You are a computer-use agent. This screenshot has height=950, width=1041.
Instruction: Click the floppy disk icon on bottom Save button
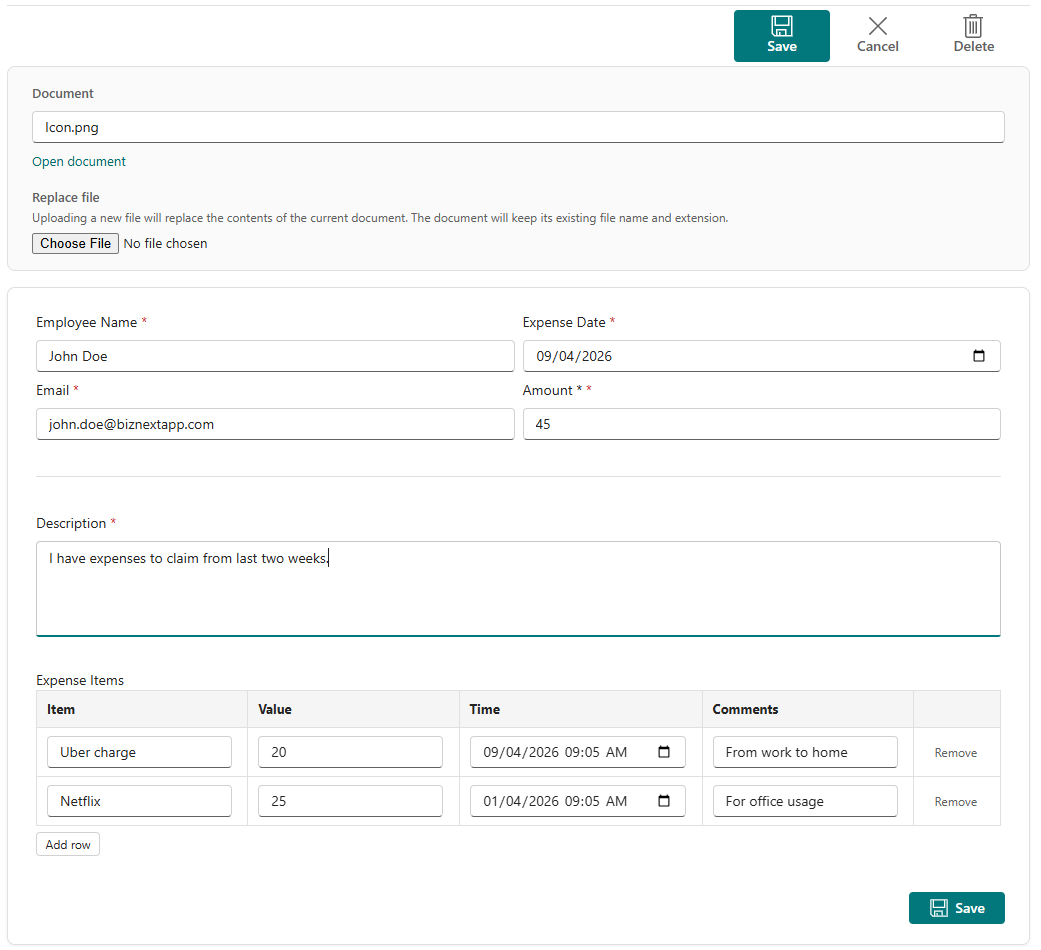[x=939, y=907]
